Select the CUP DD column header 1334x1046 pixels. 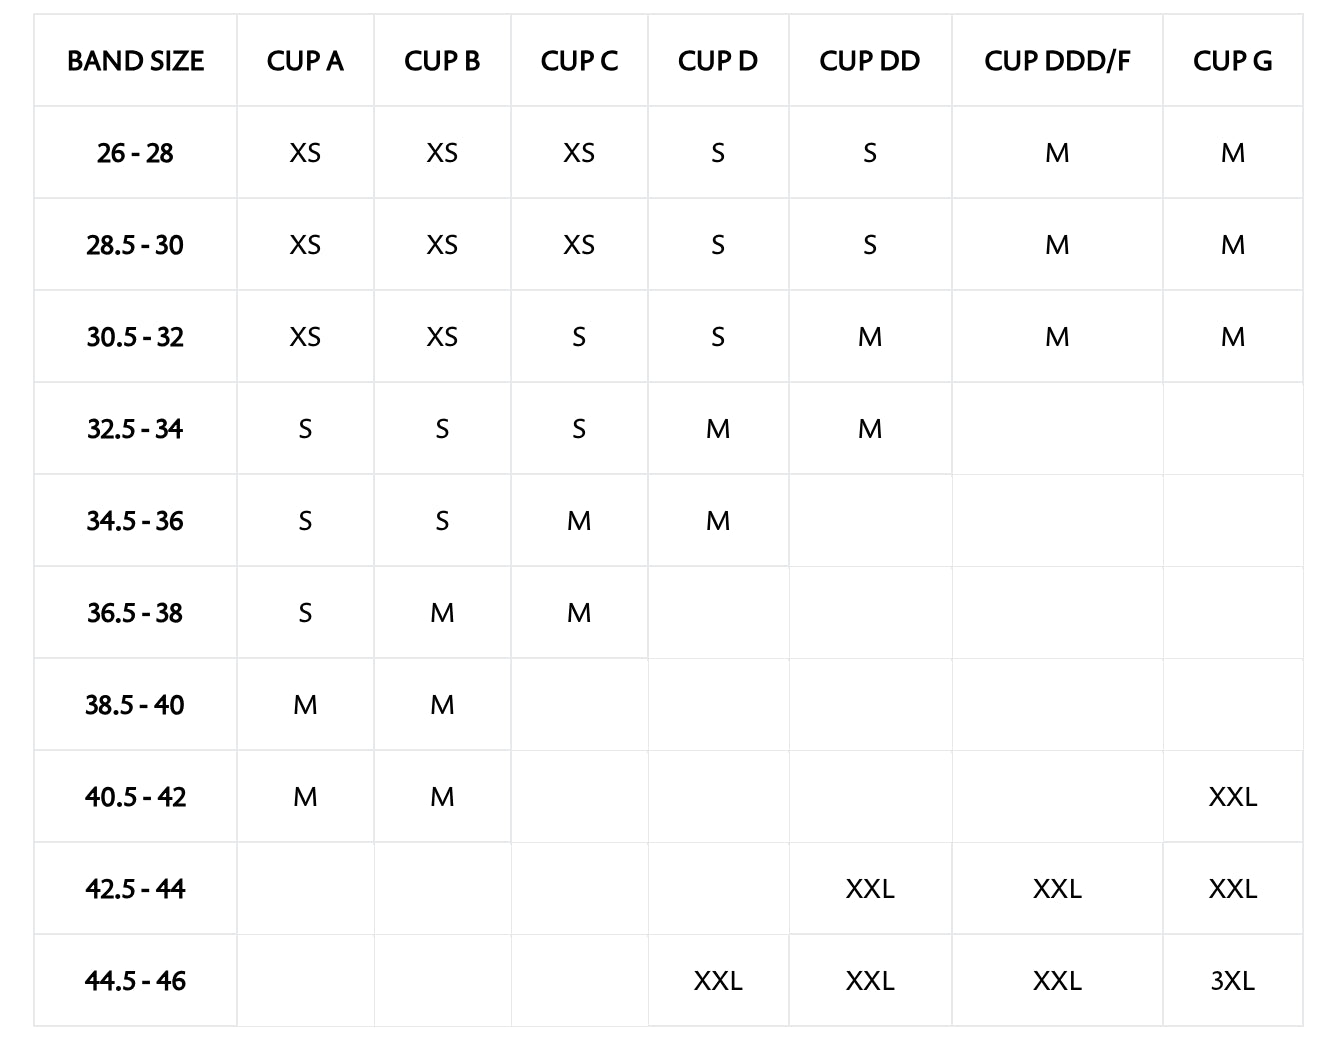click(870, 61)
